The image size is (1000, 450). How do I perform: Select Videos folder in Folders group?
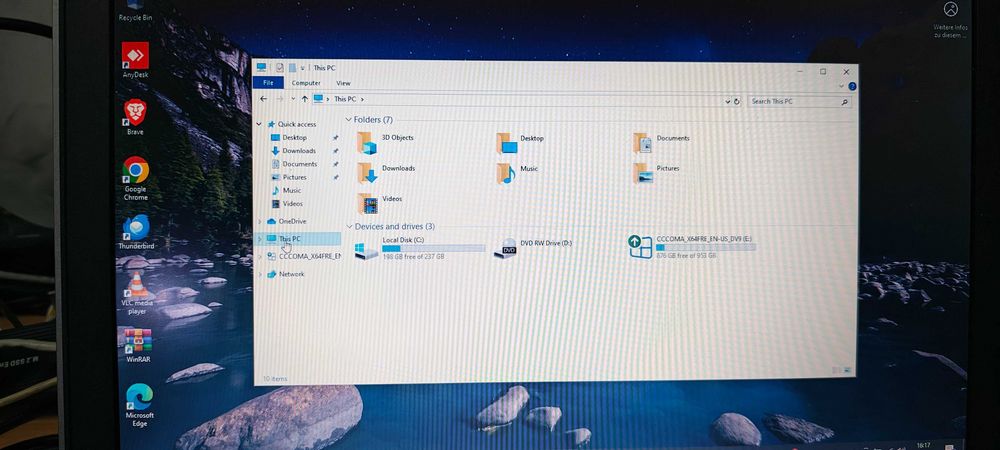(380, 203)
